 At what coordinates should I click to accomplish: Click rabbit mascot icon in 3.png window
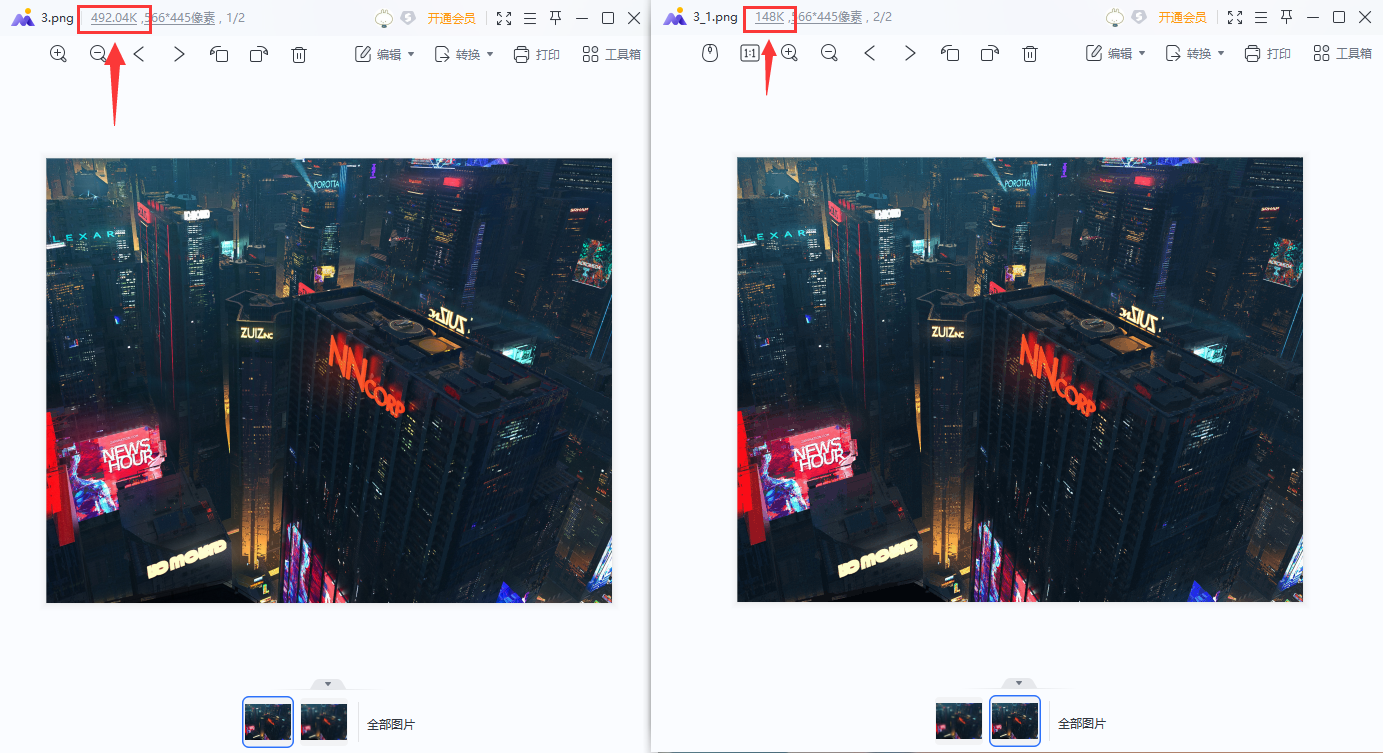[x=384, y=18]
